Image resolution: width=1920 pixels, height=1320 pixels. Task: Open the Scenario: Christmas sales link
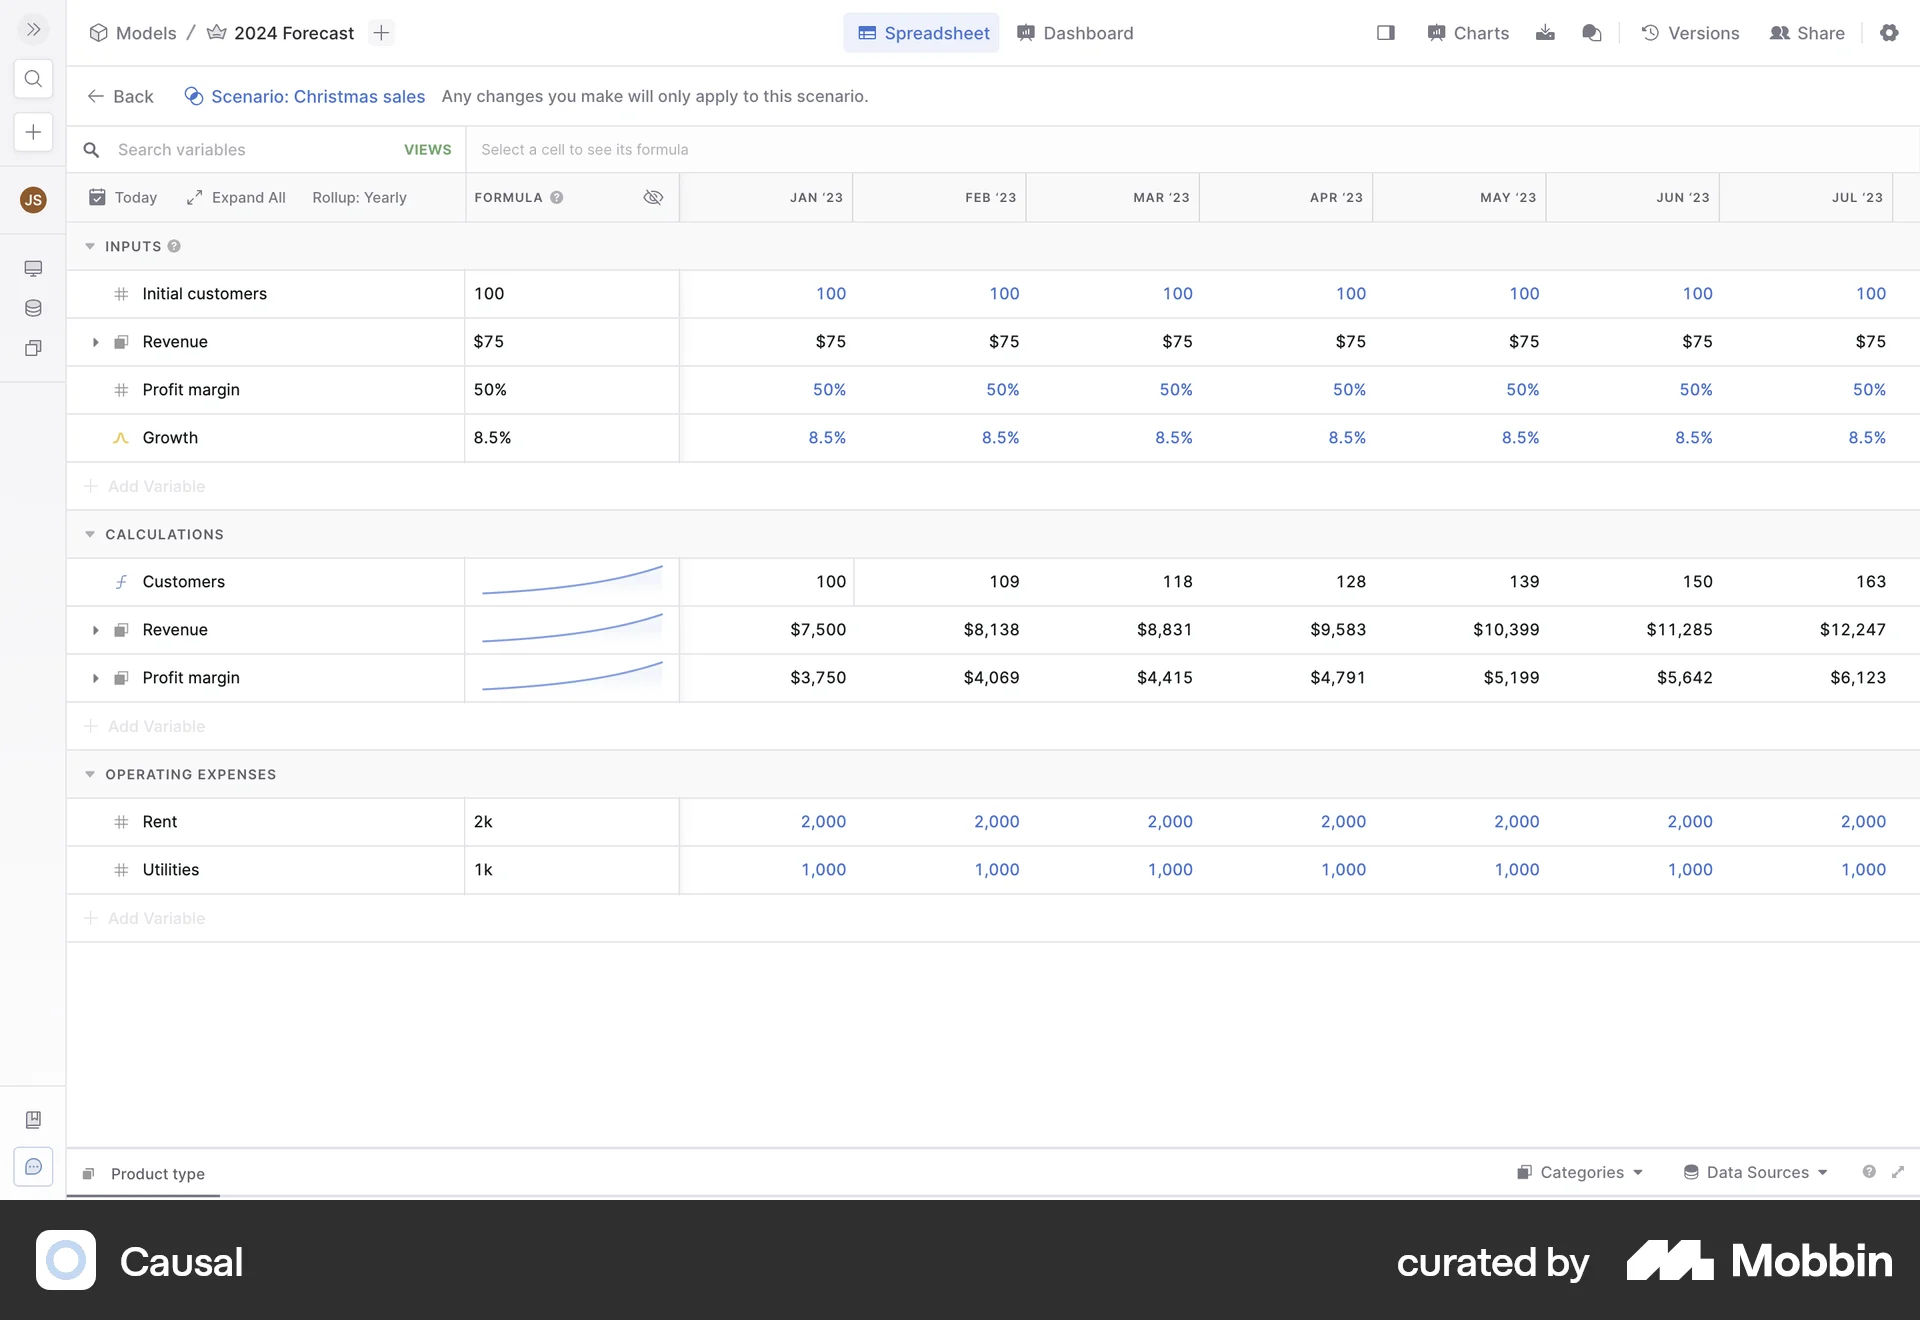316,96
